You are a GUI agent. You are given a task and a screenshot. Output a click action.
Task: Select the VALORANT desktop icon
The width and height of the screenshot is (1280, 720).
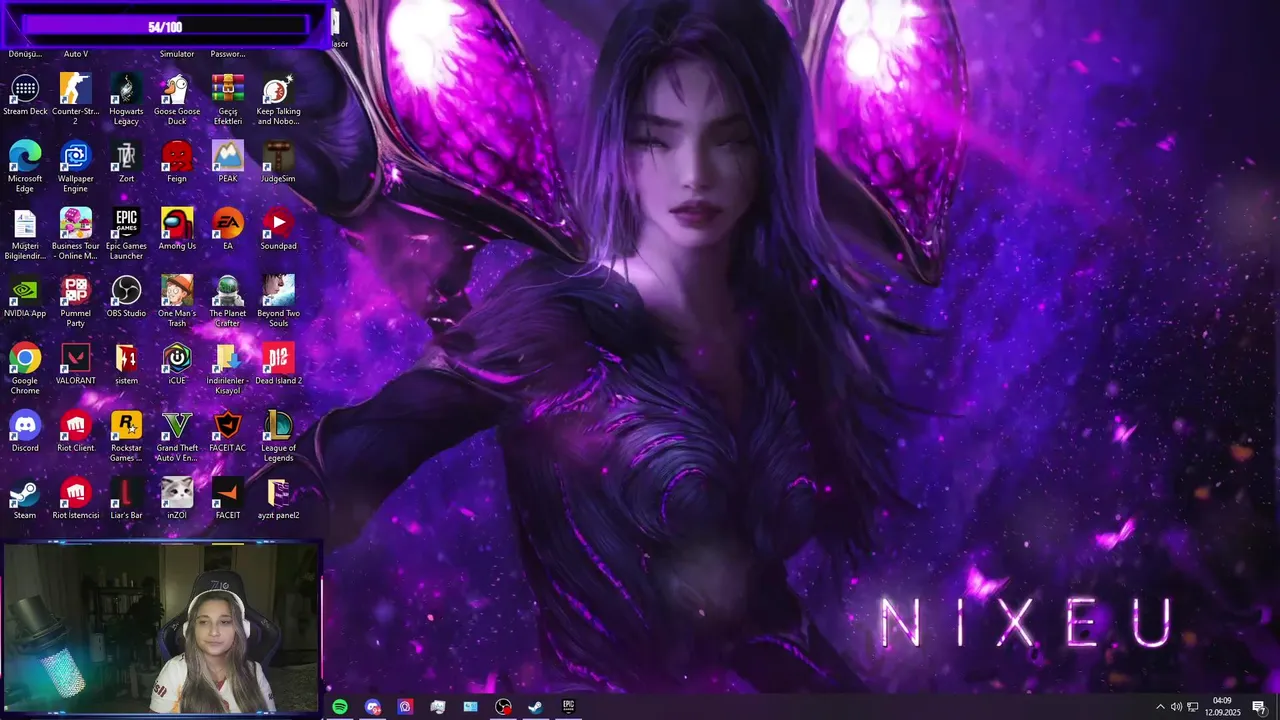click(75, 363)
